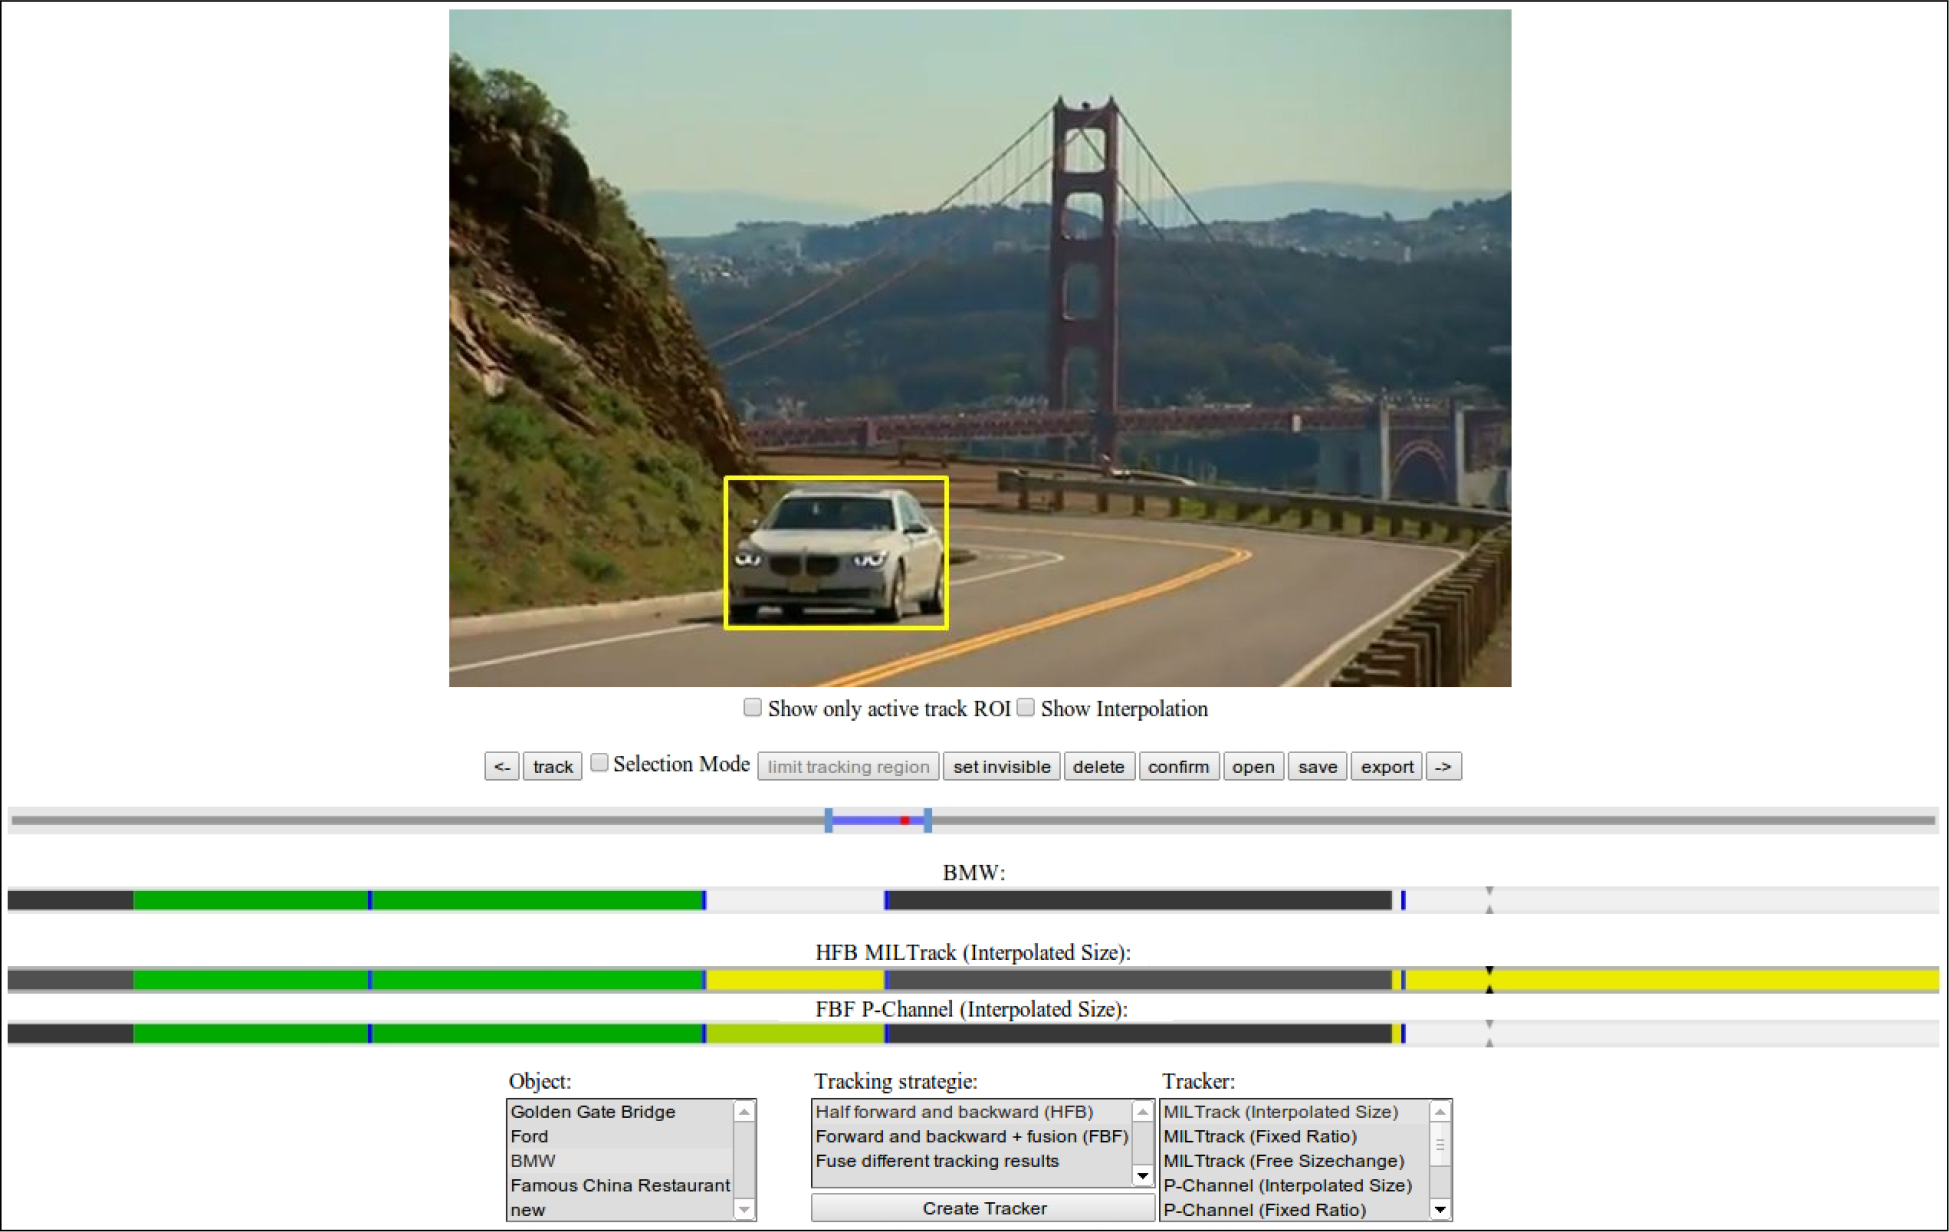Step back with the <- button
This screenshot has width=1949, height=1232.
coord(501,767)
